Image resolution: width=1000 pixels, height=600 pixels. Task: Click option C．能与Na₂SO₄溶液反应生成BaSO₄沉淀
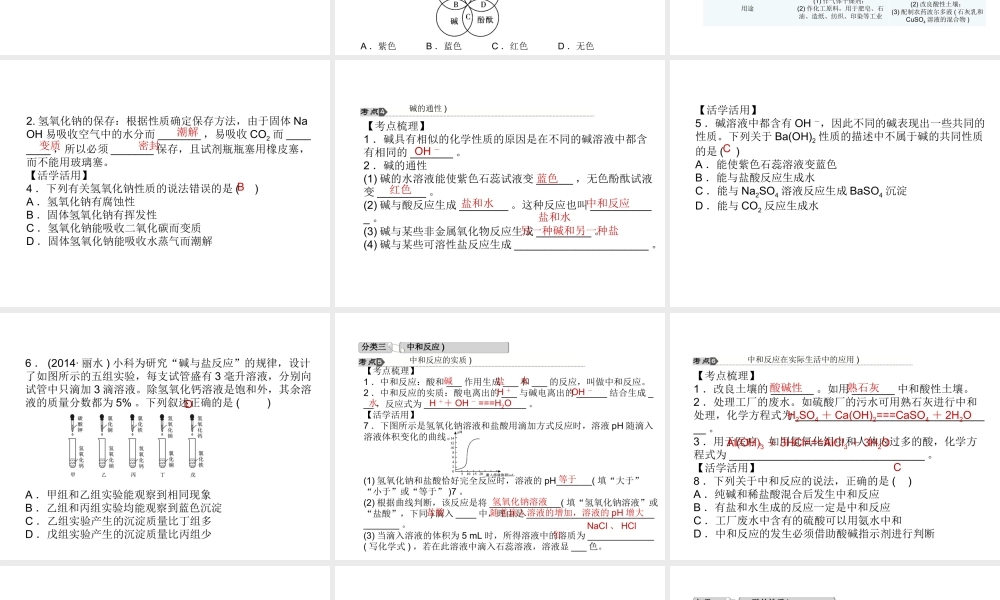[800, 191]
